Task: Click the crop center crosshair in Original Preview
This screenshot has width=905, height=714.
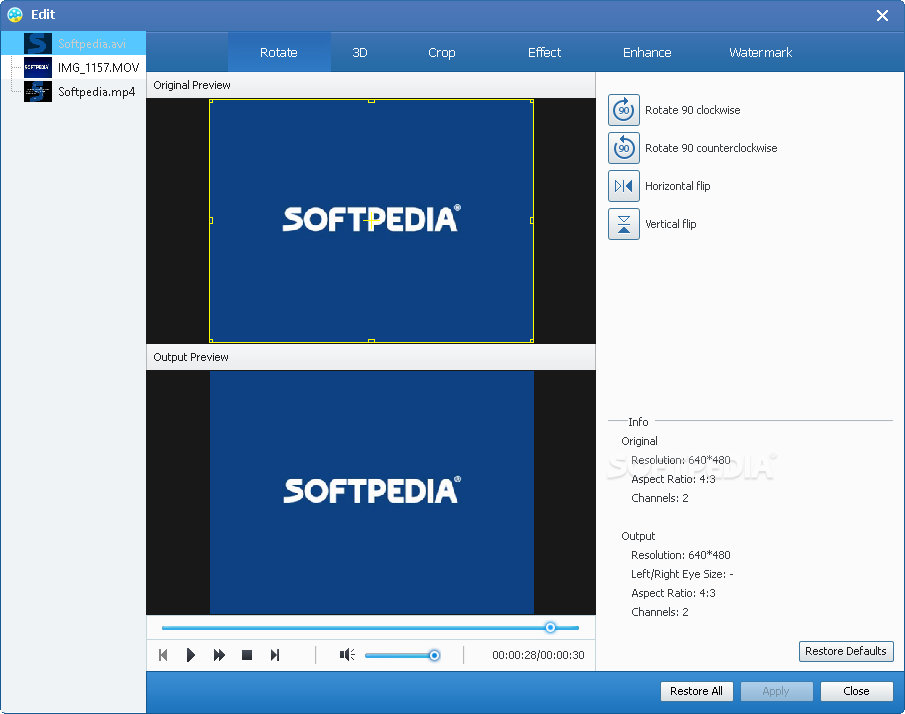Action: click(x=371, y=220)
